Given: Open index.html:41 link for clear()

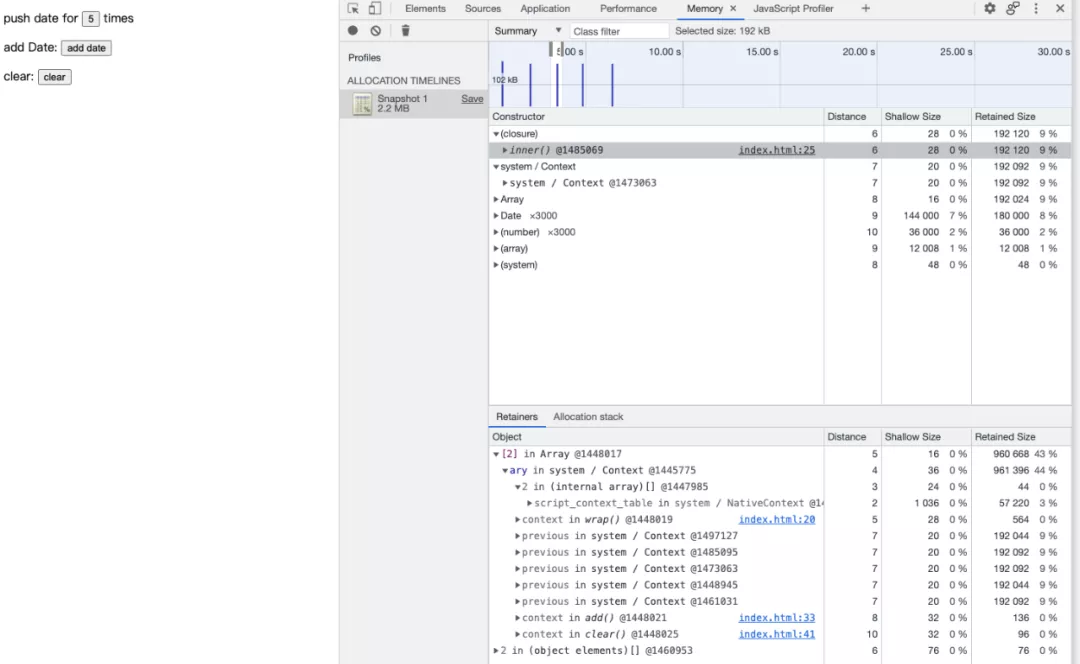Looking at the screenshot, I should [x=776, y=634].
